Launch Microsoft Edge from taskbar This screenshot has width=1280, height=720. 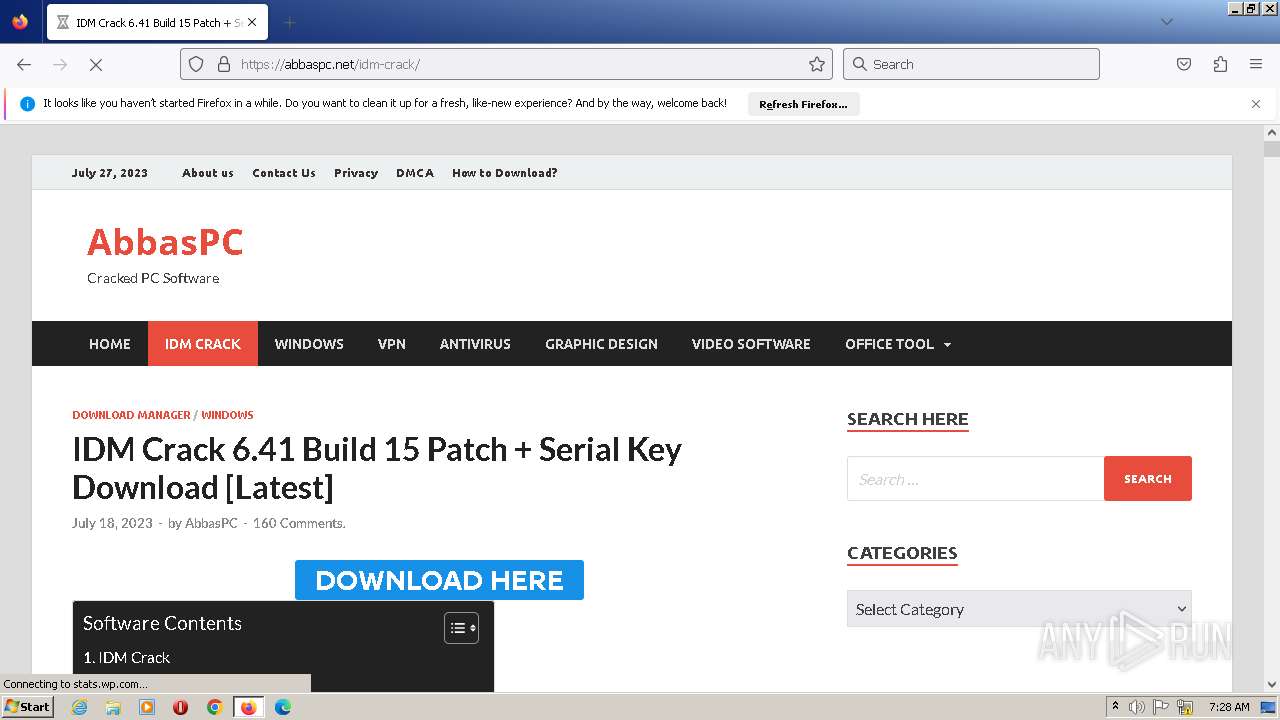[283, 707]
